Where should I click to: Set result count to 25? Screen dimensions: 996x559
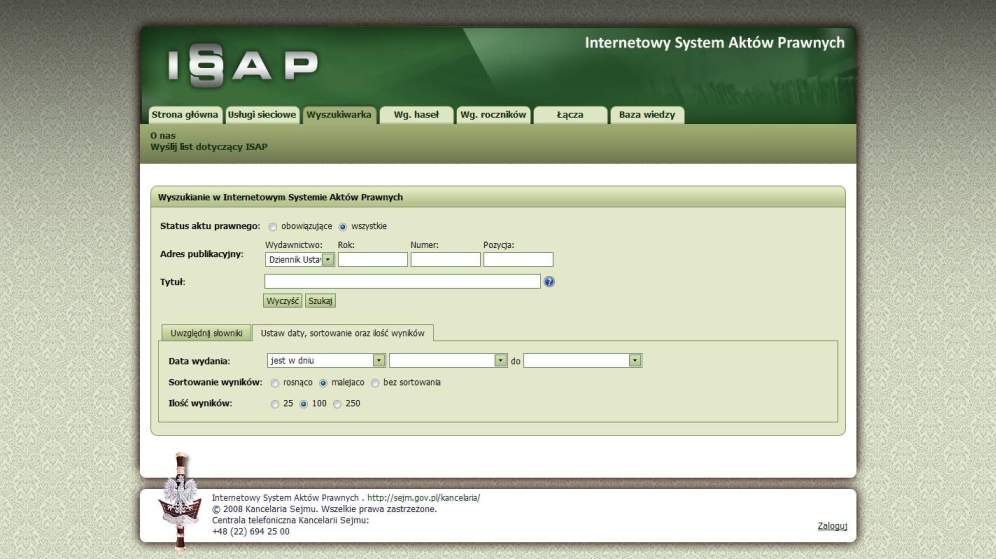point(274,404)
